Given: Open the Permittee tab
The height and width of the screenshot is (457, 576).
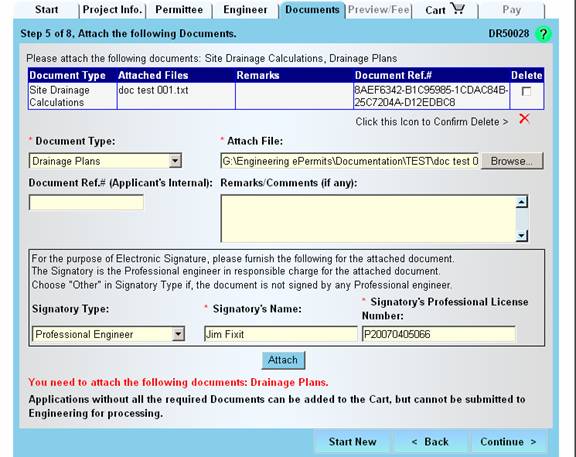Looking at the screenshot, I should point(179,10).
